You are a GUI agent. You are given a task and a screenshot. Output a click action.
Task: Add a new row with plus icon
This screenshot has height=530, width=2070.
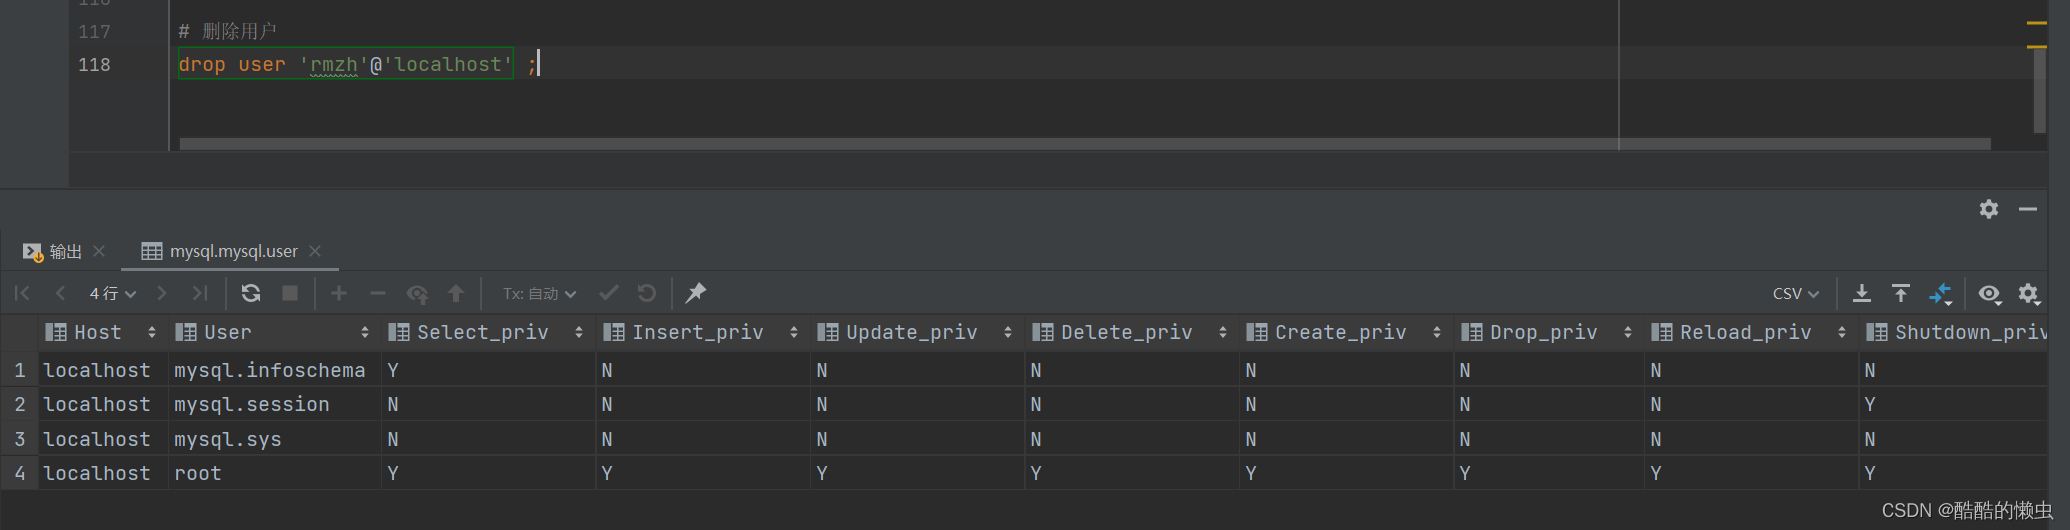pyautogui.click(x=339, y=293)
